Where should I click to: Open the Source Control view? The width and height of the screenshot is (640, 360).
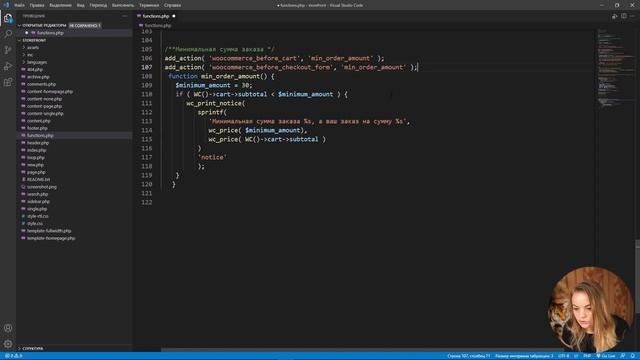pyautogui.click(x=8, y=50)
